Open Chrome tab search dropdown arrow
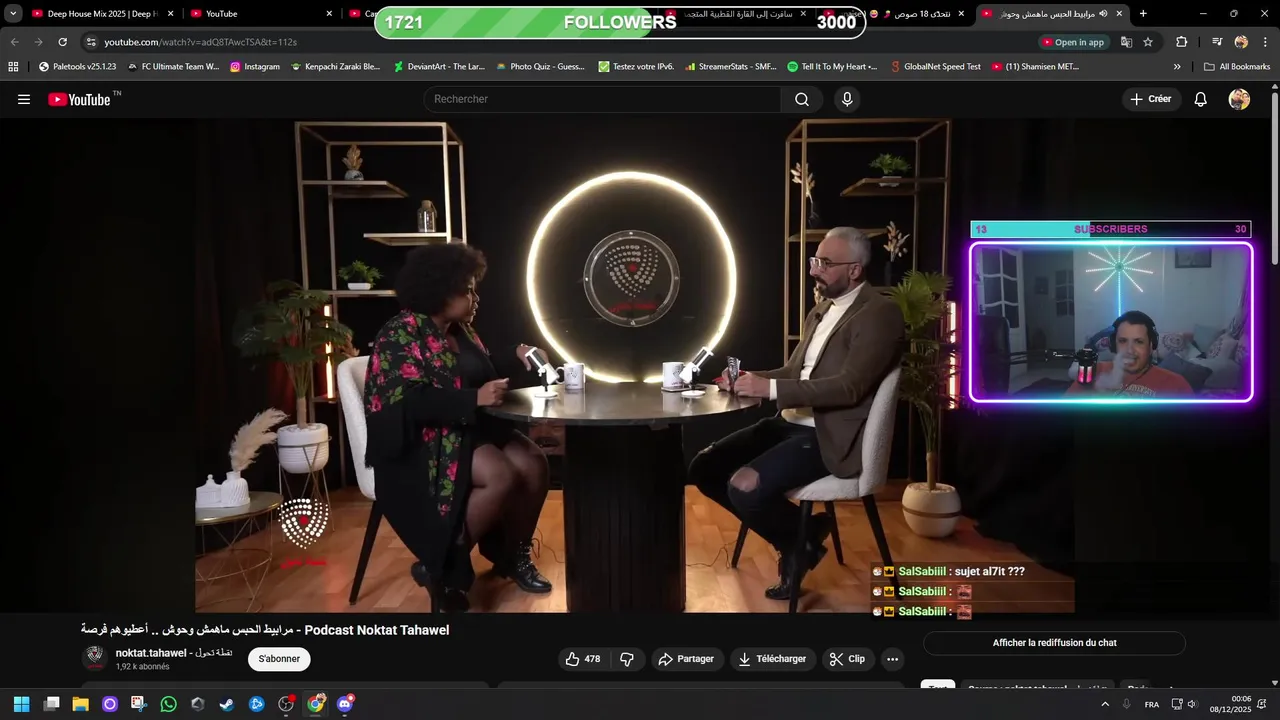Screen dimensions: 1280x720 (13, 14)
